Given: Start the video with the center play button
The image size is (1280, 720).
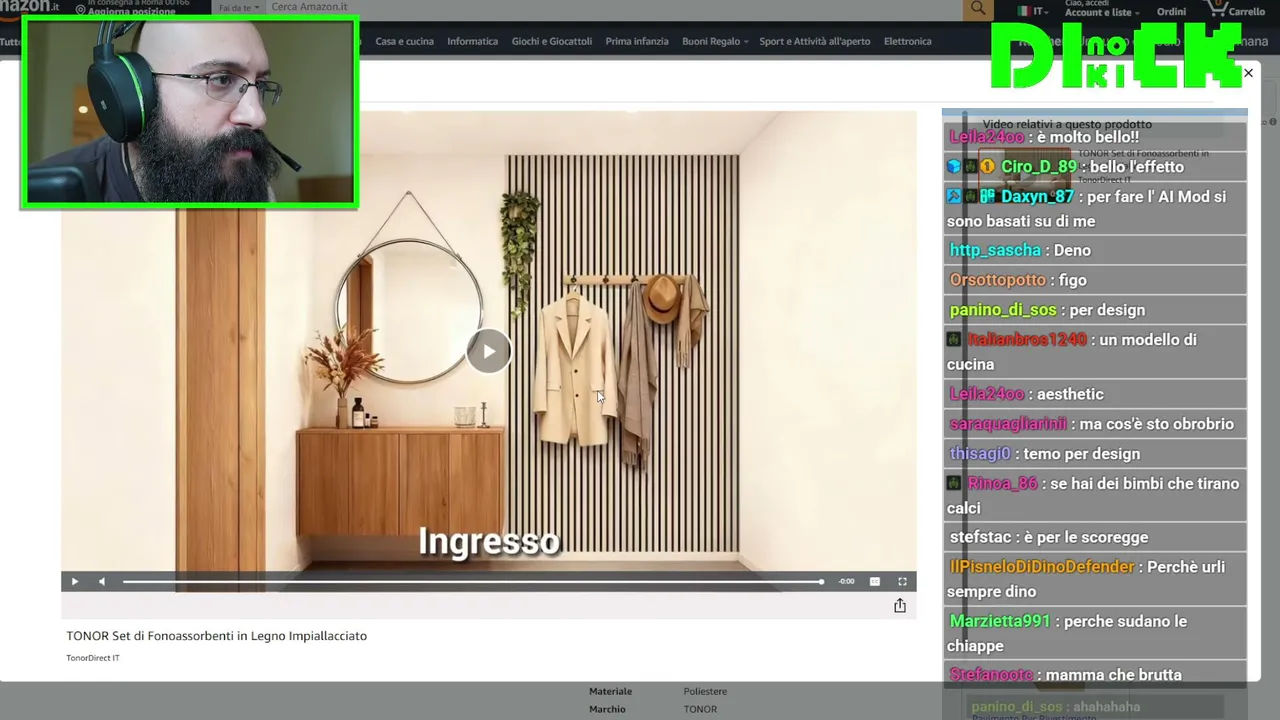Looking at the screenshot, I should [x=488, y=351].
